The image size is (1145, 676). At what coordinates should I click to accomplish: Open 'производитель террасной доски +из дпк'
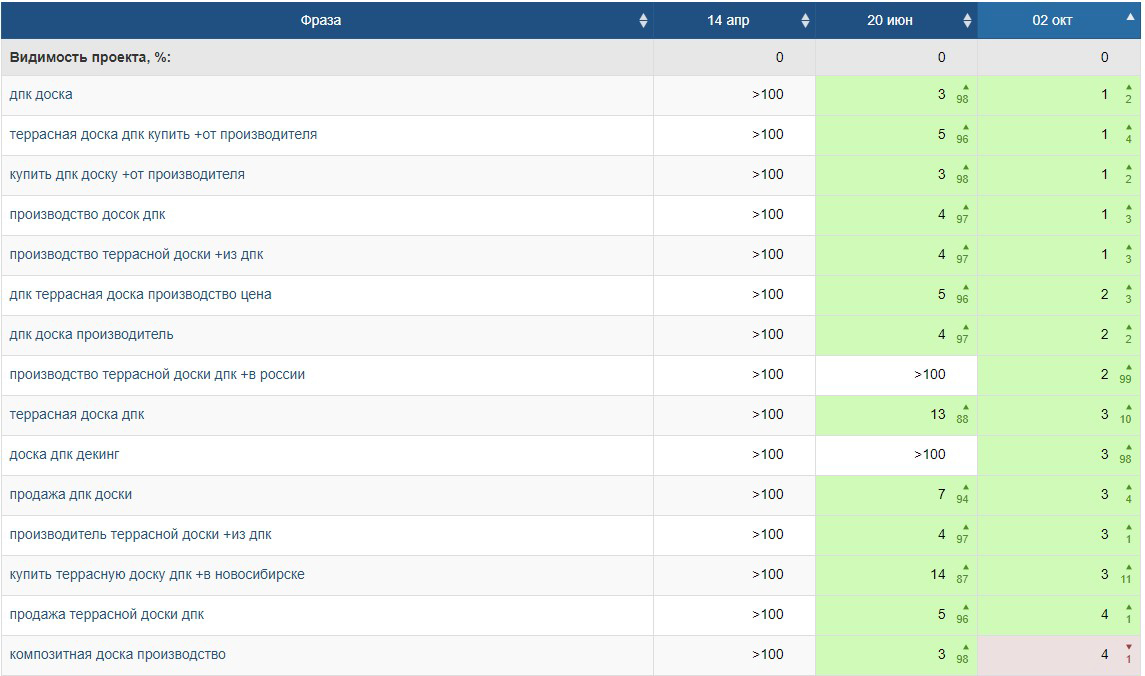pos(140,534)
